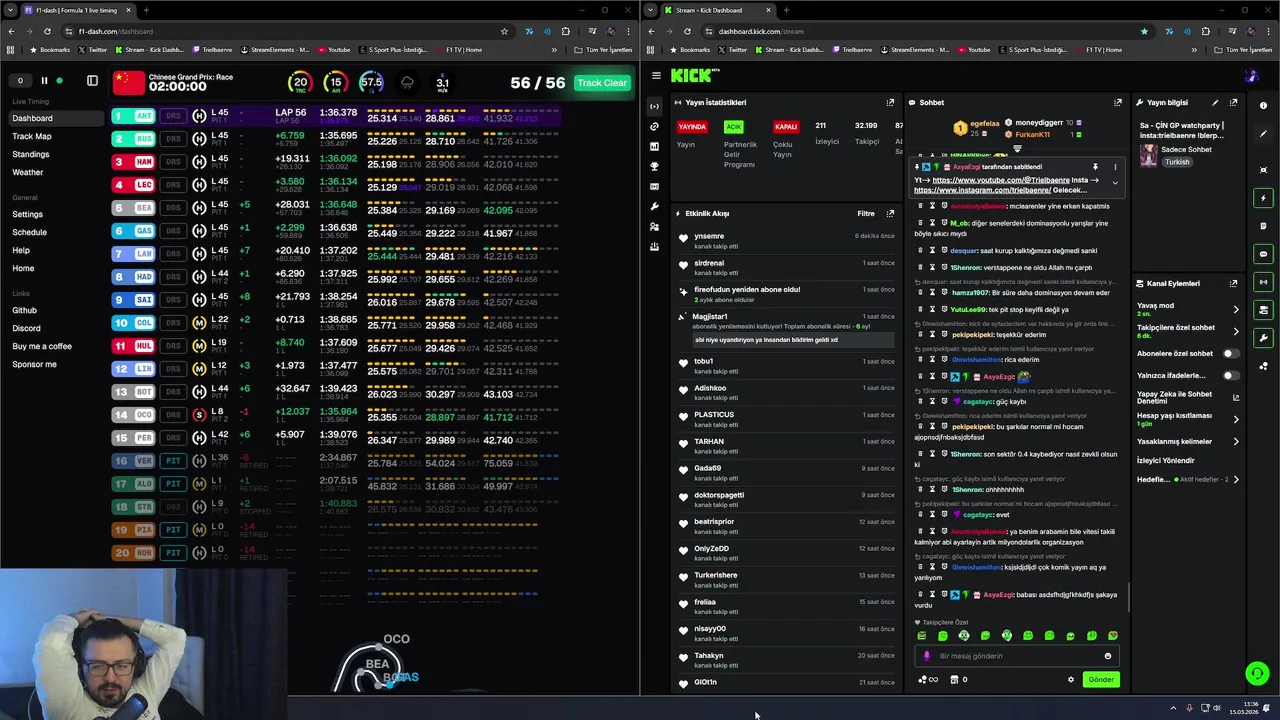
Task: Pause the f1-dash live timing playback
Action: pyautogui.click(x=44, y=81)
